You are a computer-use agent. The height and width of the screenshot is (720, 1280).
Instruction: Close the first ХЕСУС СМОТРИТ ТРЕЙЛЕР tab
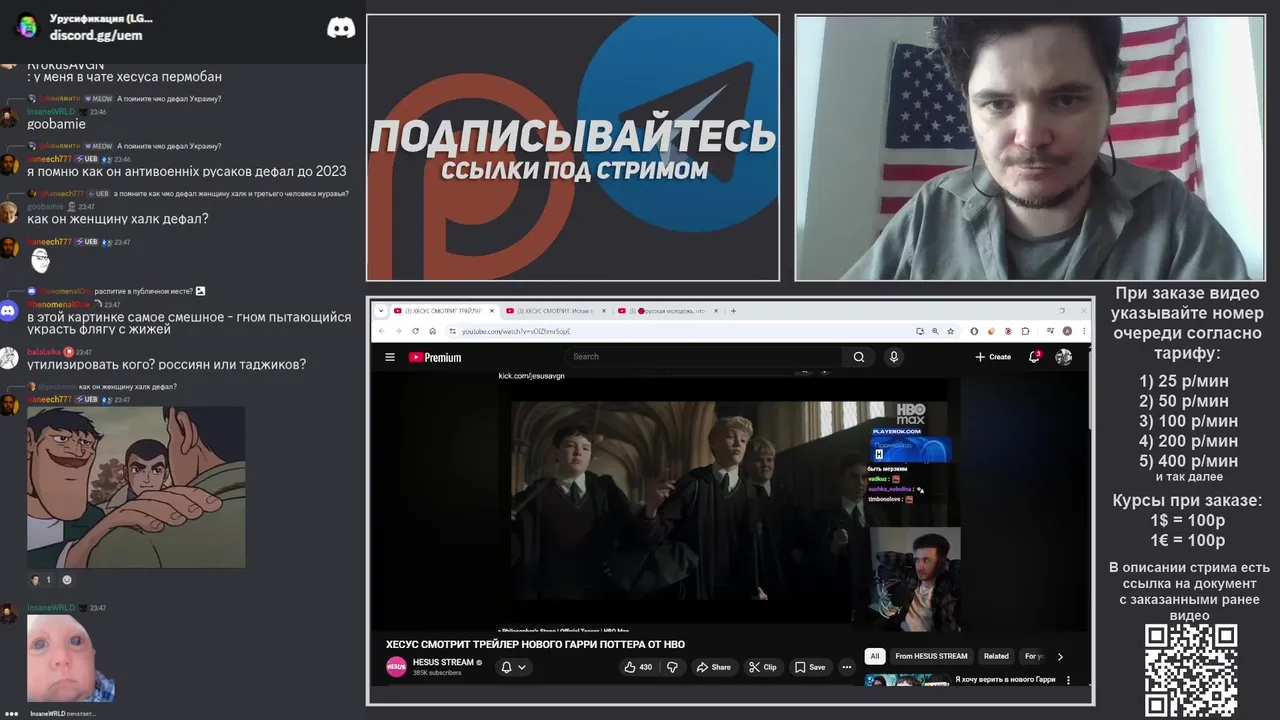coord(492,311)
